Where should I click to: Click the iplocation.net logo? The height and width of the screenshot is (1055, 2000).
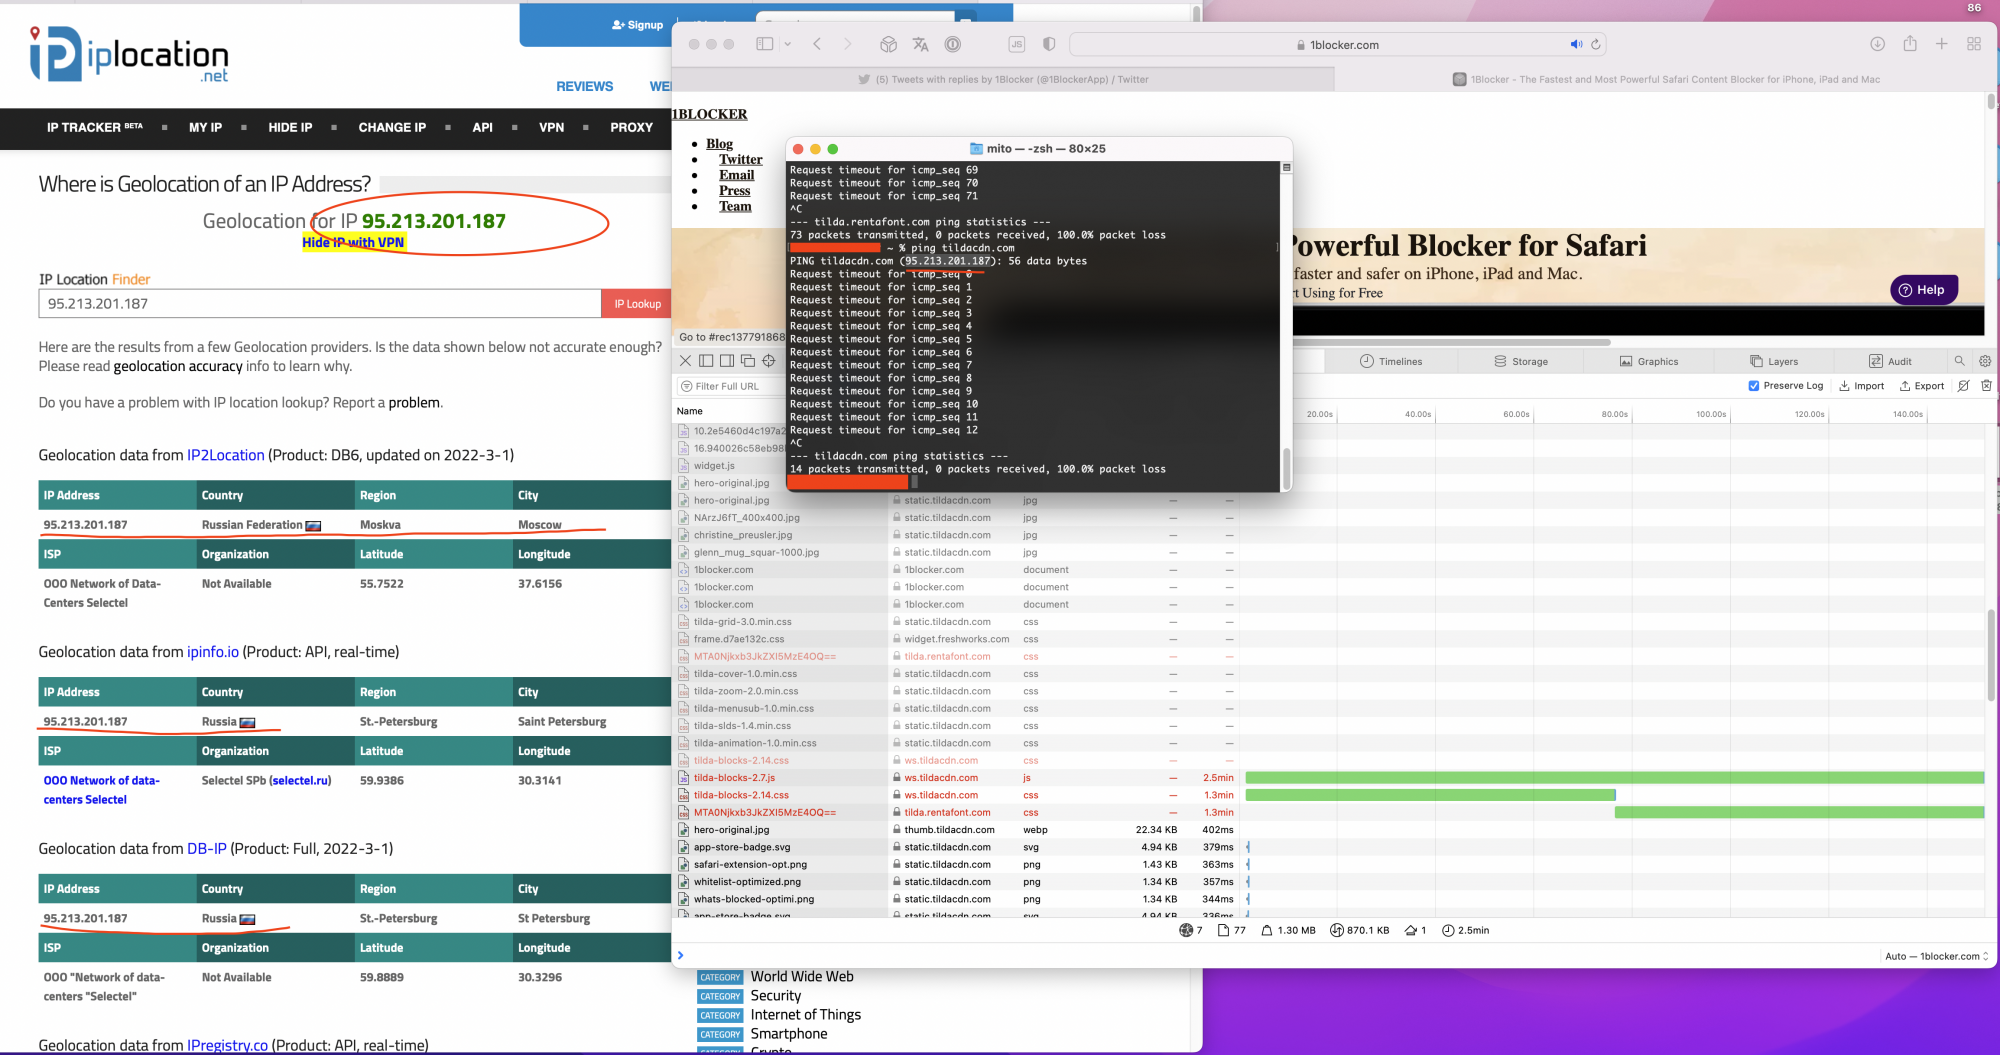[x=129, y=54]
